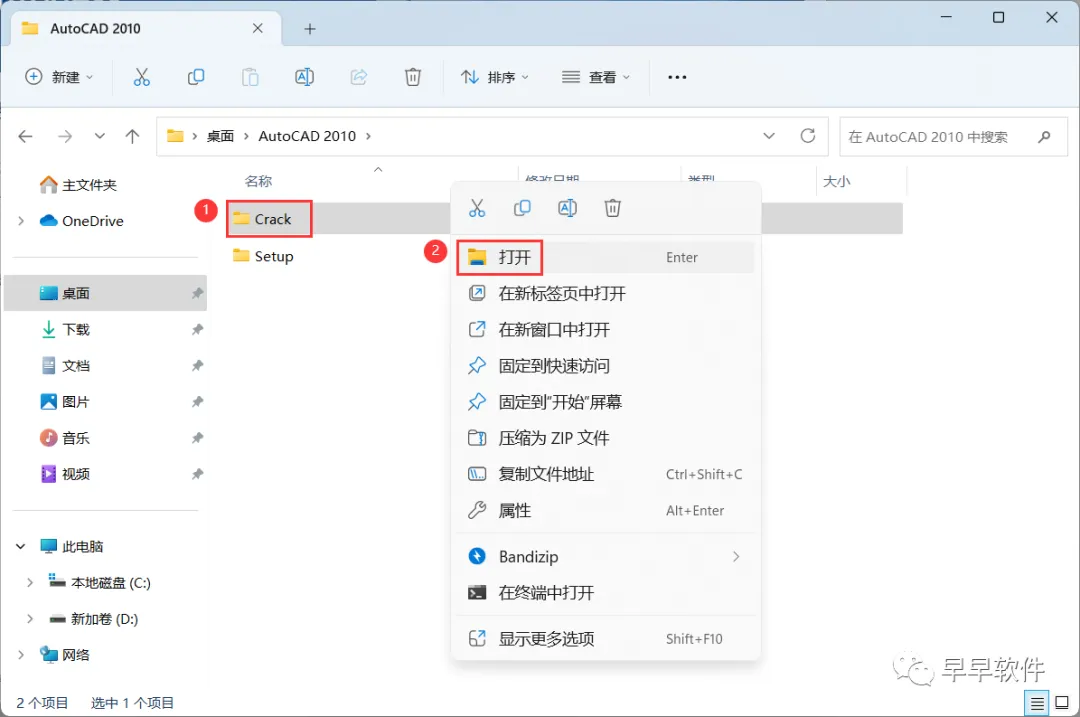Open the 排序 sort dropdown
This screenshot has height=717, width=1080.
click(495, 77)
